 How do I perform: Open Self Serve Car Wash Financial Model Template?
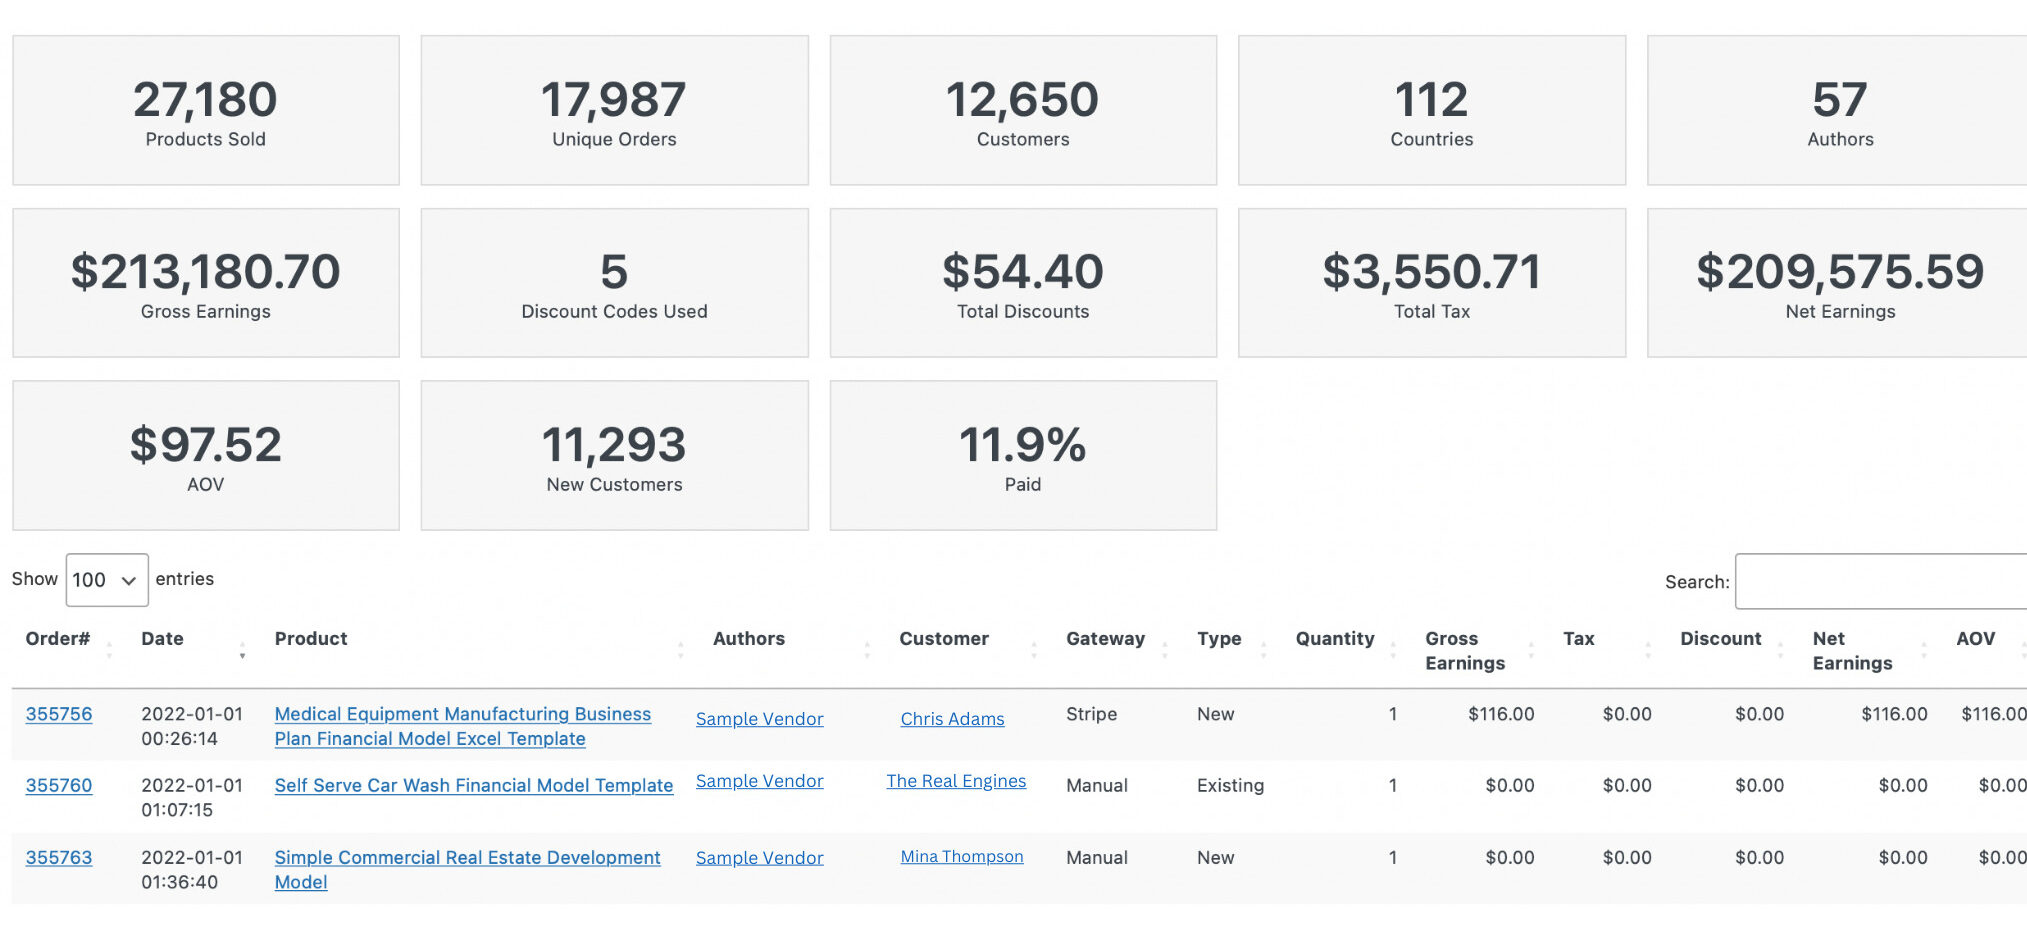[x=474, y=786]
